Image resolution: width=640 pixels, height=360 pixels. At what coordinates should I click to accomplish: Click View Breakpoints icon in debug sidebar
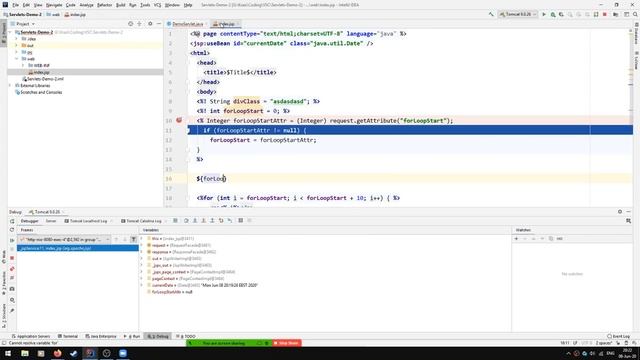click(x=12, y=269)
